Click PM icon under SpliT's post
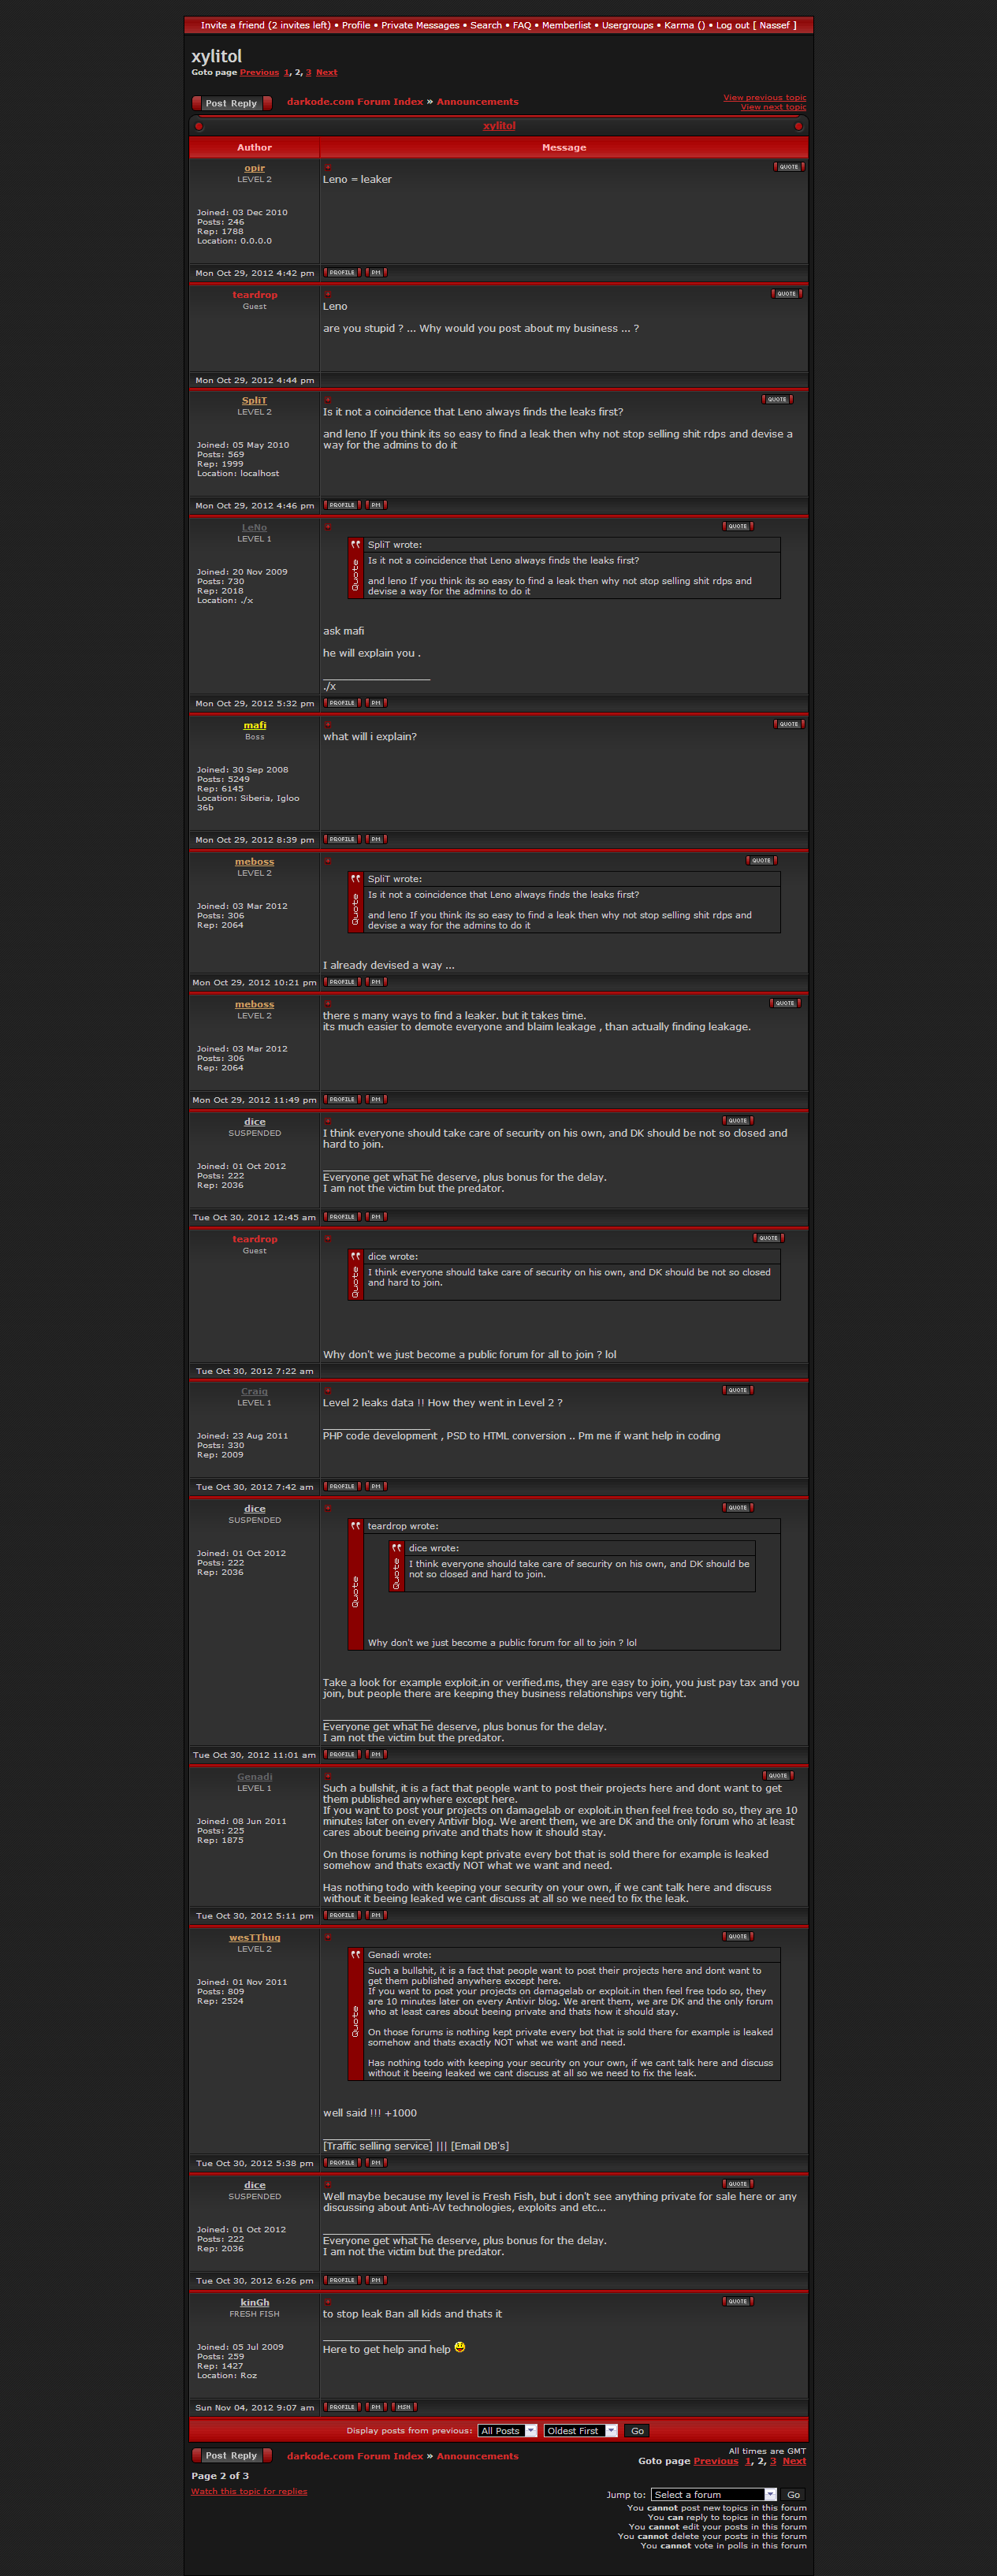This screenshot has width=997, height=2576. (376, 505)
